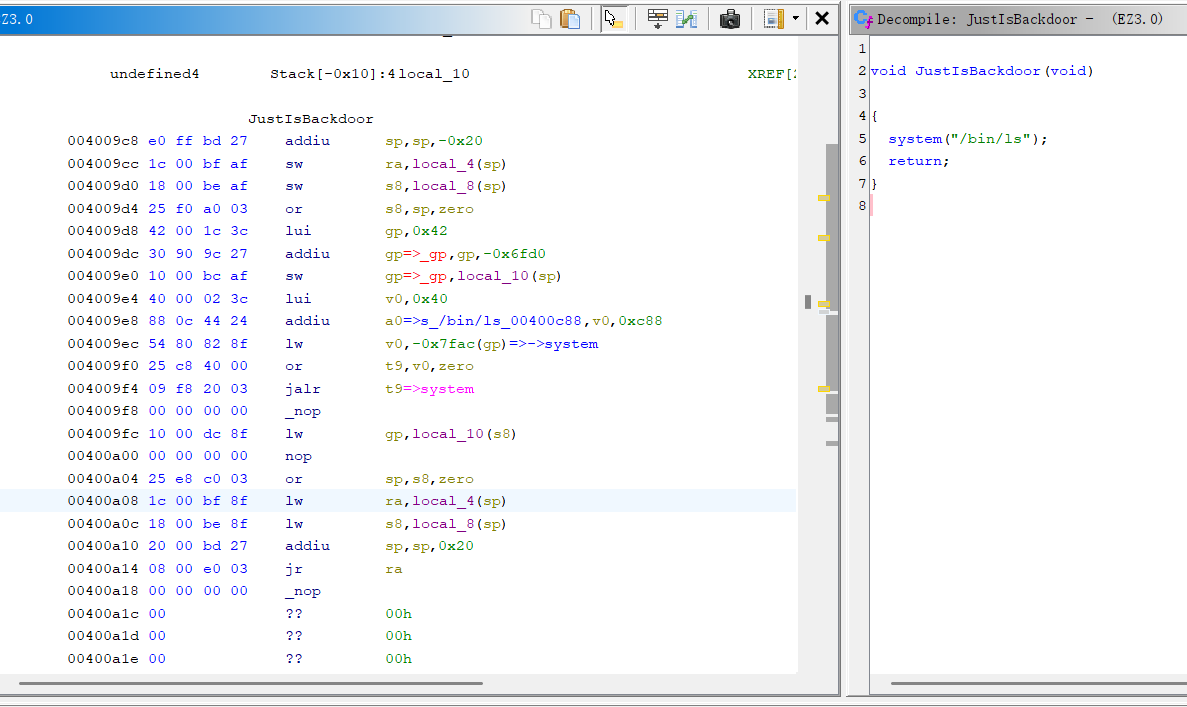Open the browser field formatter icon
The height and width of the screenshot is (707, 1187).
tap(657, 18)
